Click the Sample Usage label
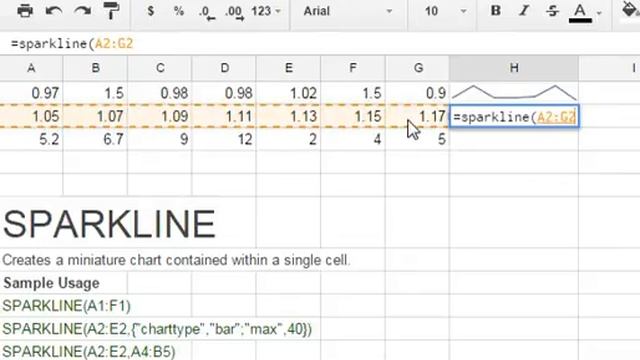The image size is (640, 360). pyautogui.click(x=51, y=283)
